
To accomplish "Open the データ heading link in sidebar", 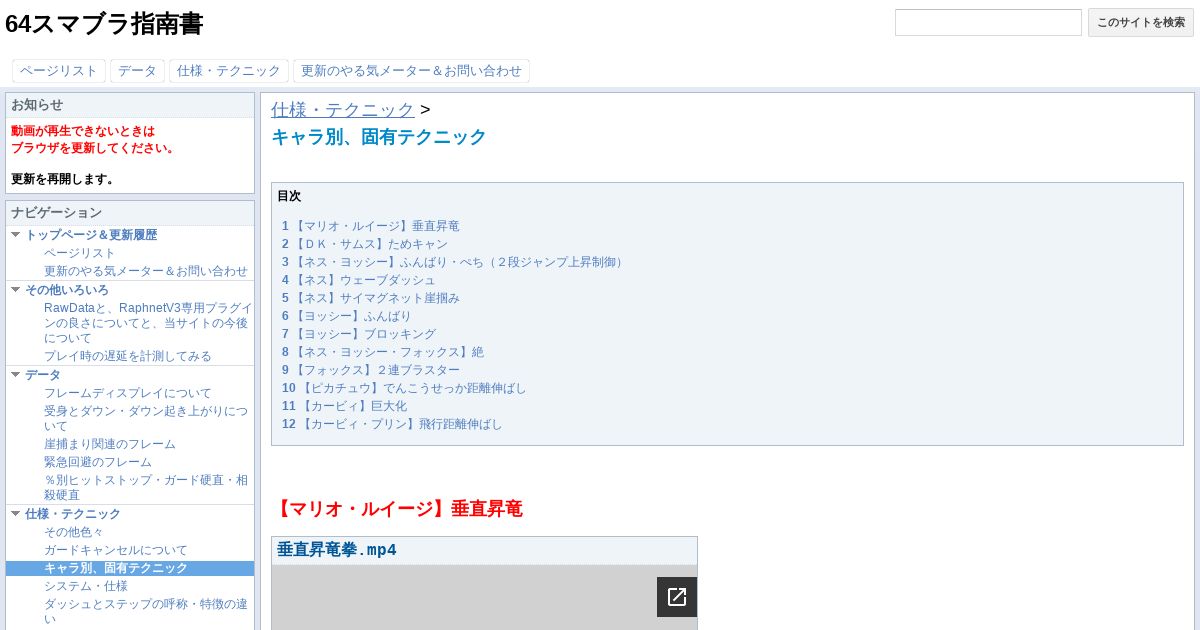I will (43, 375).
